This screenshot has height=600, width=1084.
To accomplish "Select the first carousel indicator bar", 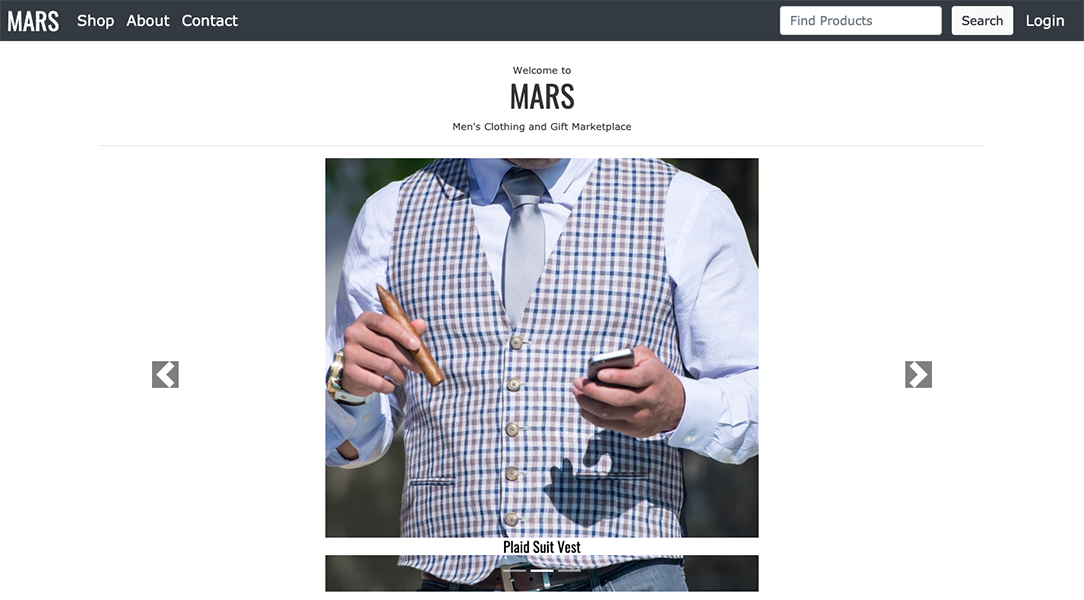I will pyautogui.click(x=514, y=571).
